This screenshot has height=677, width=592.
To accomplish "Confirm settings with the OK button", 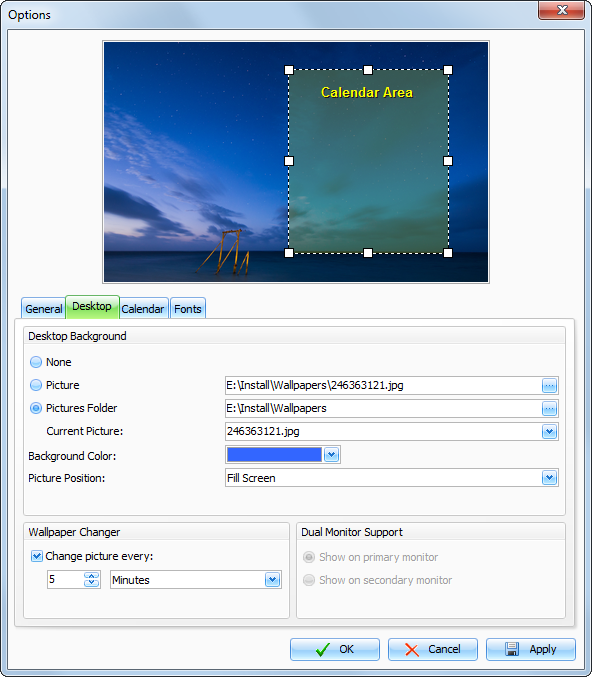I will click(x=335, y=649).
